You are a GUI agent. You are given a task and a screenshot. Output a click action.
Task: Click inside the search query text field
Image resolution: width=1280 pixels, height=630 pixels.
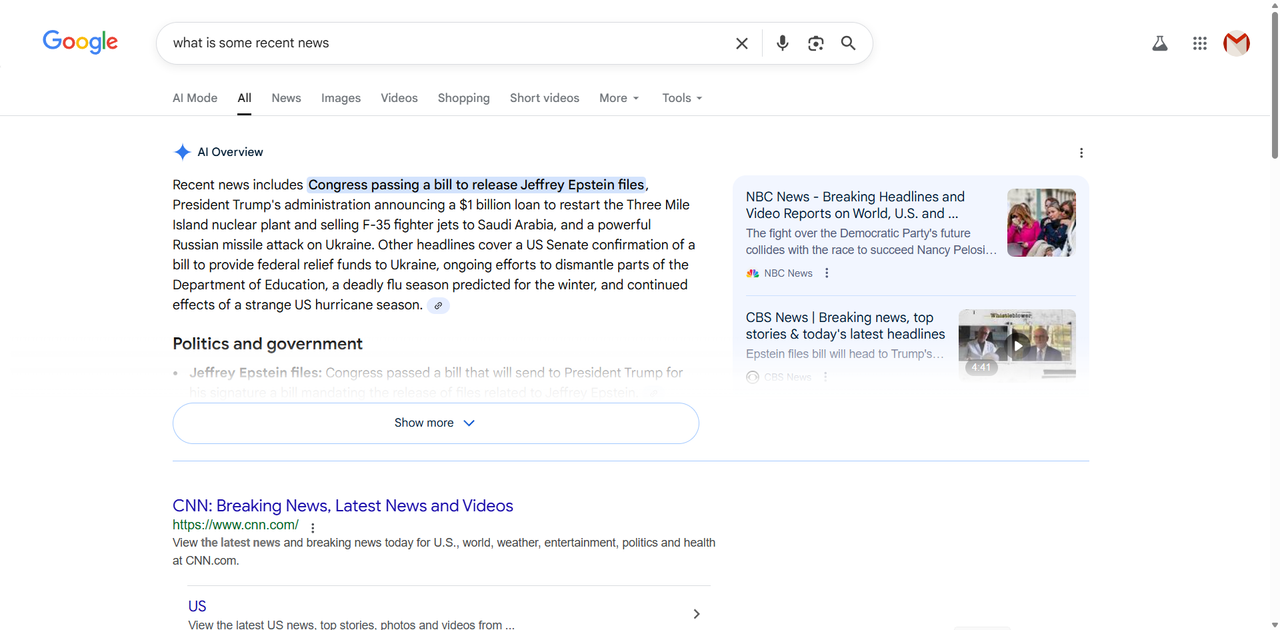(450, 43)
